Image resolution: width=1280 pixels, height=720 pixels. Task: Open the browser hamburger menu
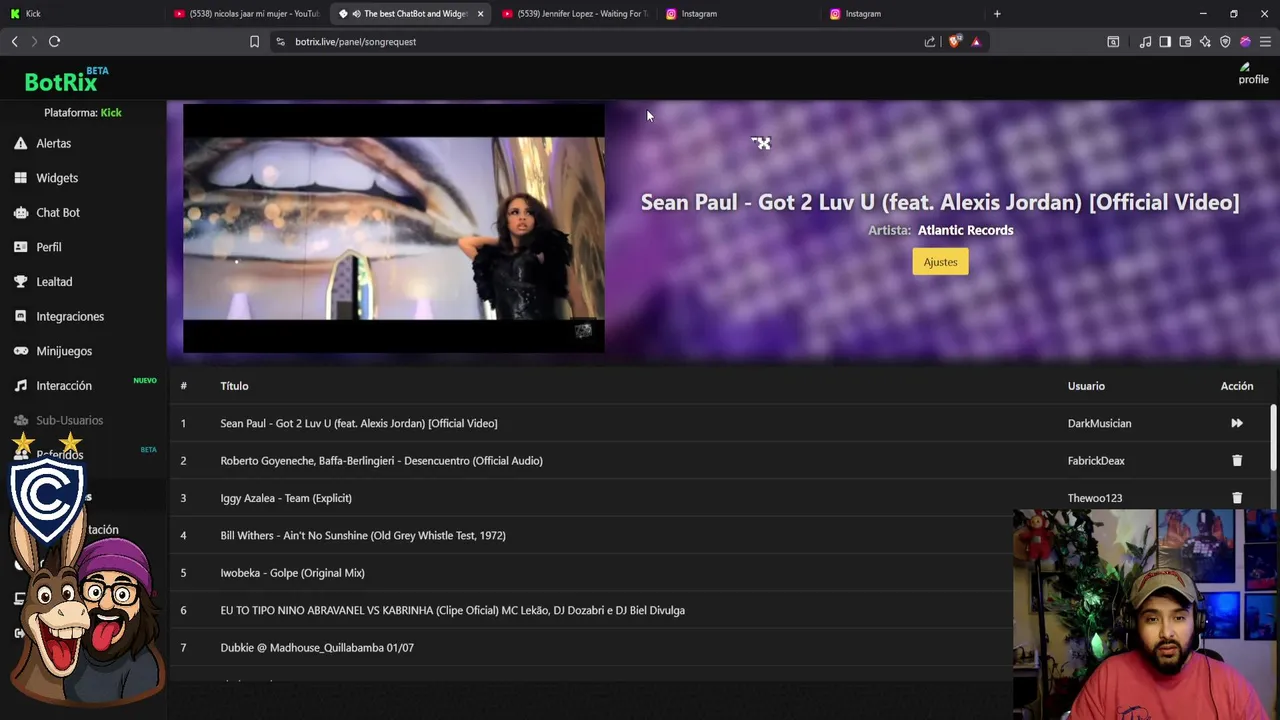click(1265, 42)
